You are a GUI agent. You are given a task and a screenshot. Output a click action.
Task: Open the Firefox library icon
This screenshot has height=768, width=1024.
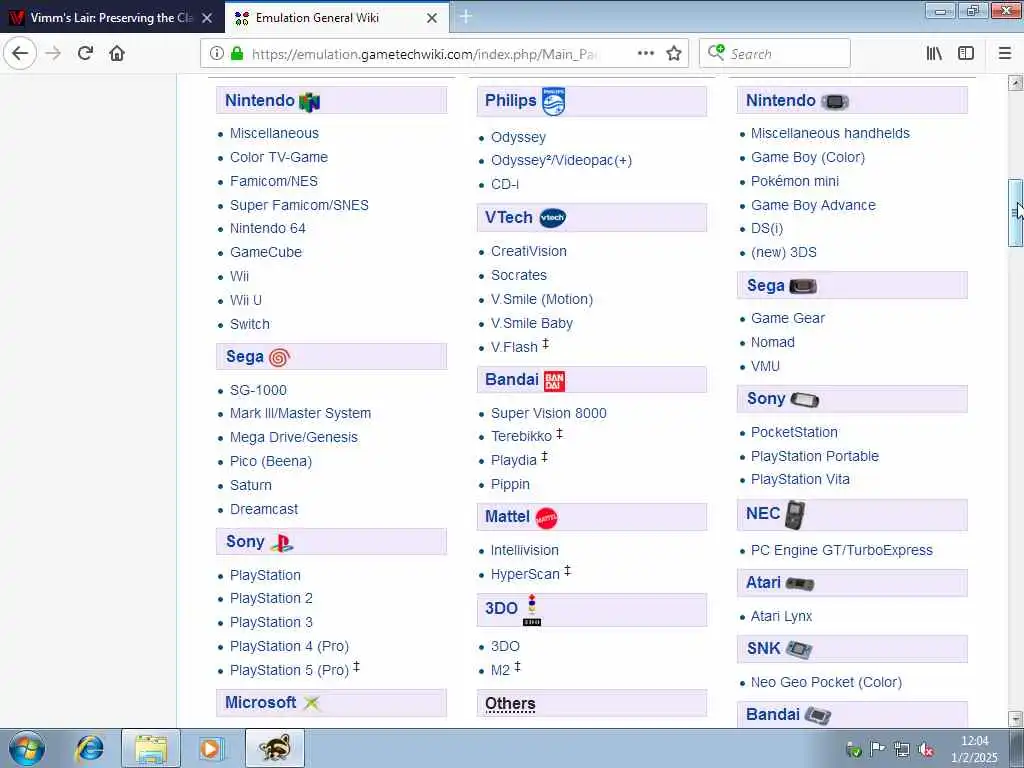(x=934, y=53)
